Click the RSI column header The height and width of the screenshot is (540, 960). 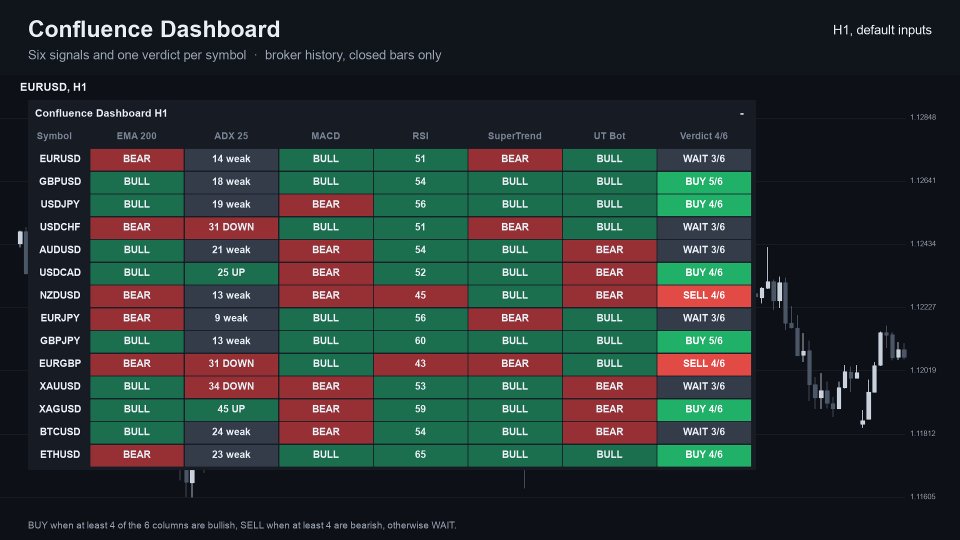pyautogui.click(x=420, y=136)
